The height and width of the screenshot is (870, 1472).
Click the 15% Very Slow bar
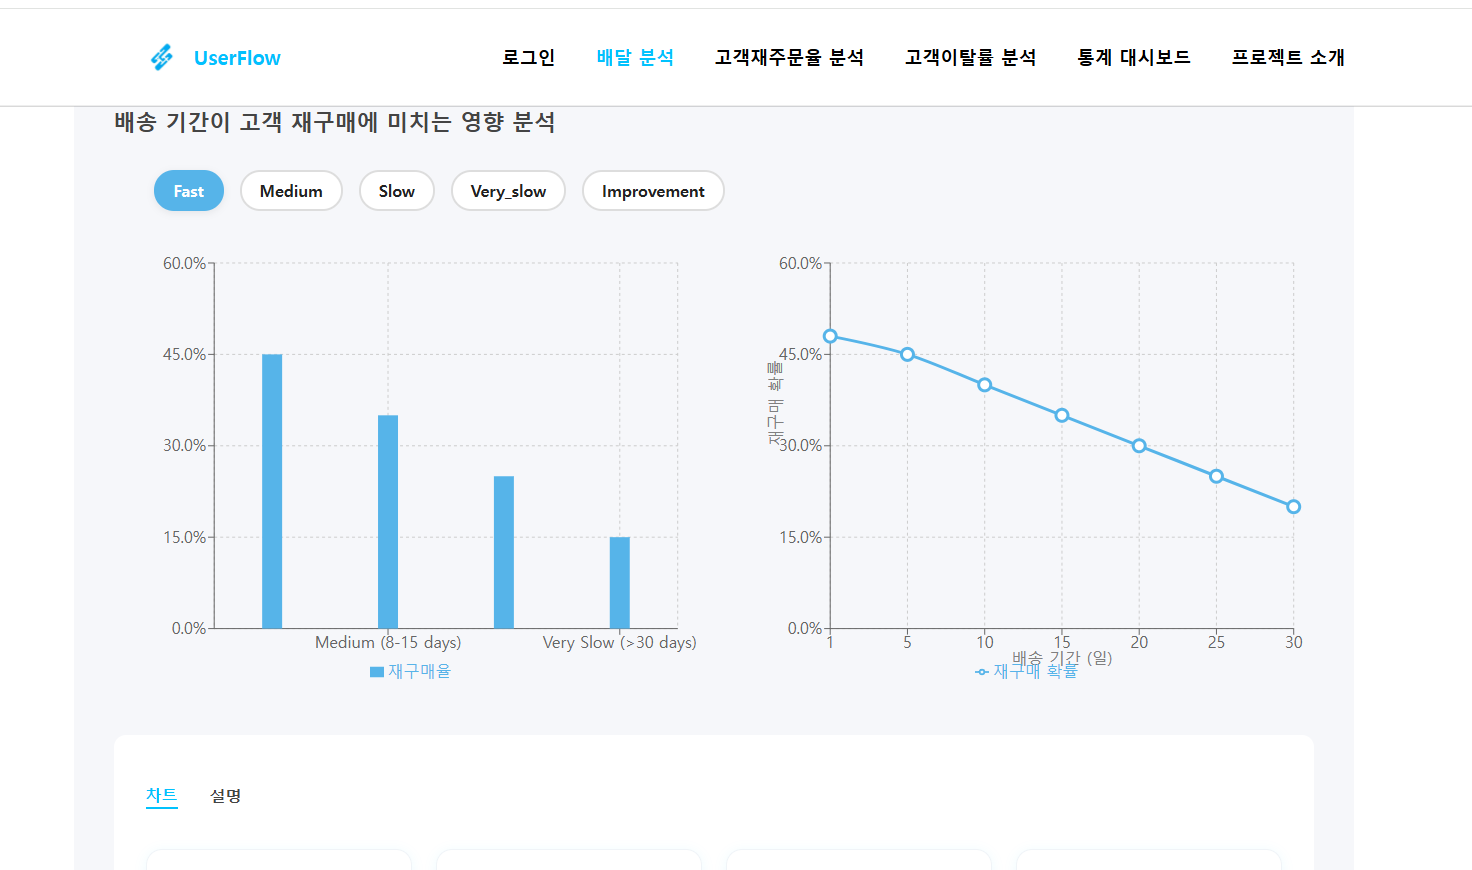tap(620, 582)
